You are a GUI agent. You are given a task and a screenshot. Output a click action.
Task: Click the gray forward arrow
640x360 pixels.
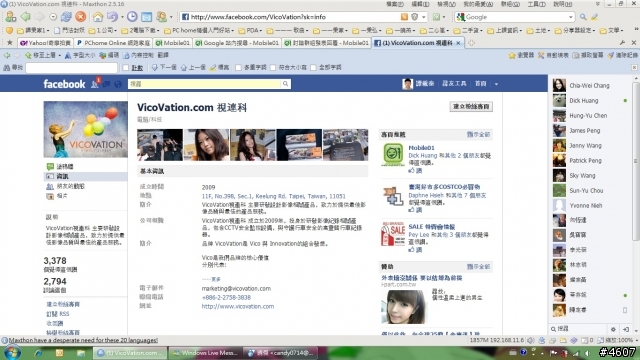pos(39,17)
